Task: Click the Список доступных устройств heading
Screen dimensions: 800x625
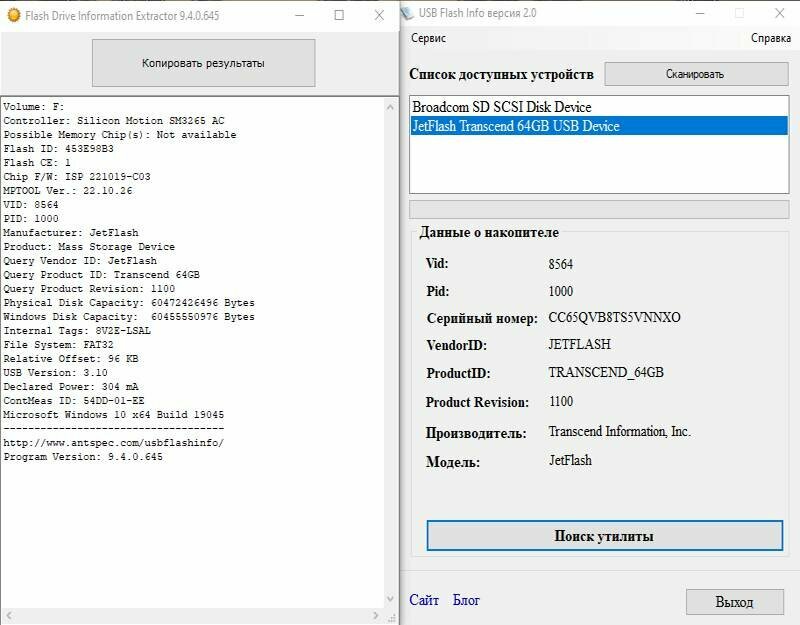Action: pyautogui.click(x=502, y=74)
